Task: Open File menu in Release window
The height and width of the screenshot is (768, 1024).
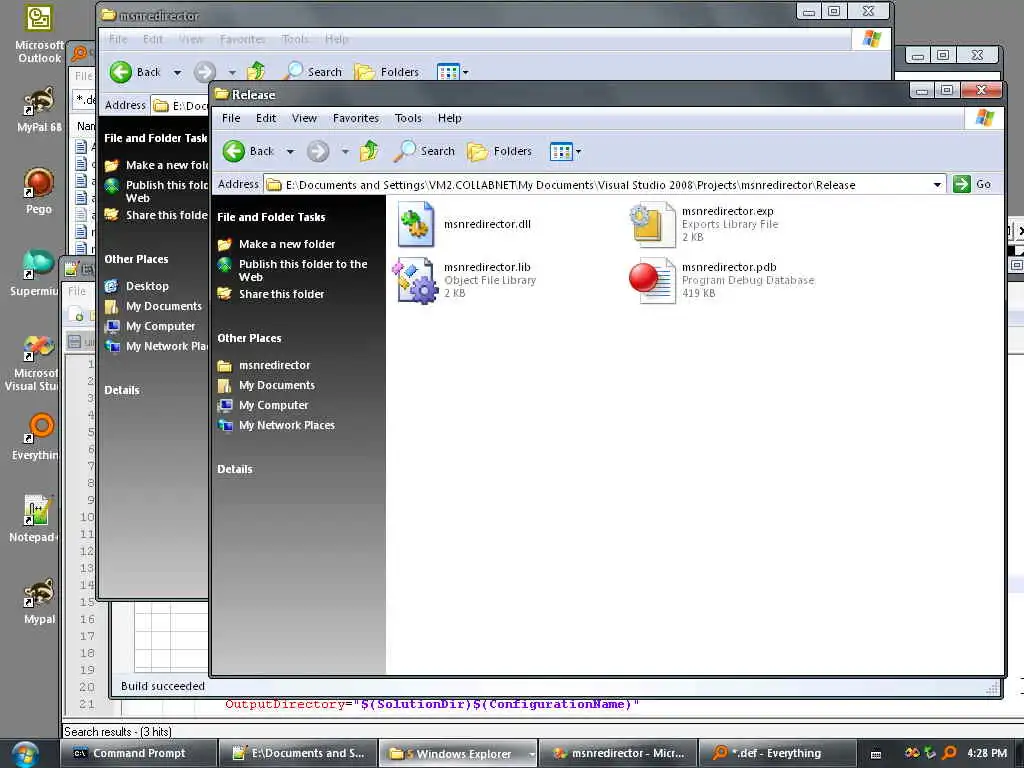Action: 231,118
